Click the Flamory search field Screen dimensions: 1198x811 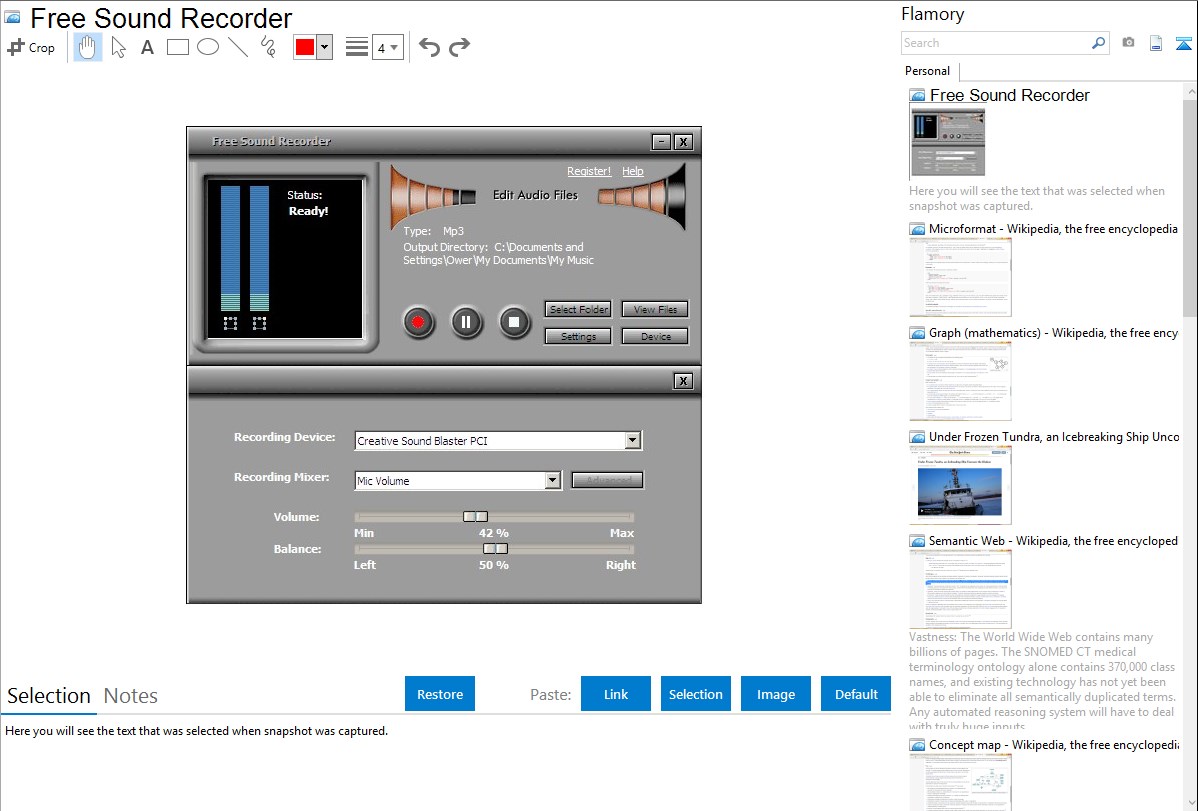[x=995, y=43]
